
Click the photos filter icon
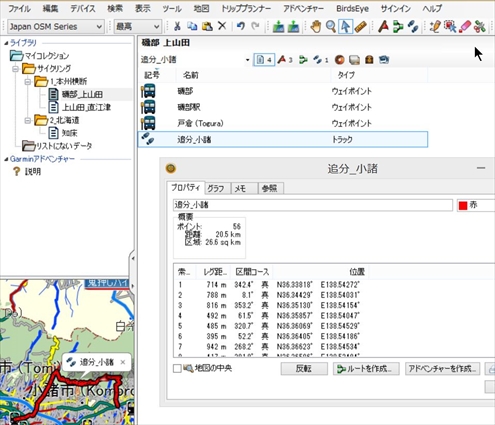pos(354,60)
